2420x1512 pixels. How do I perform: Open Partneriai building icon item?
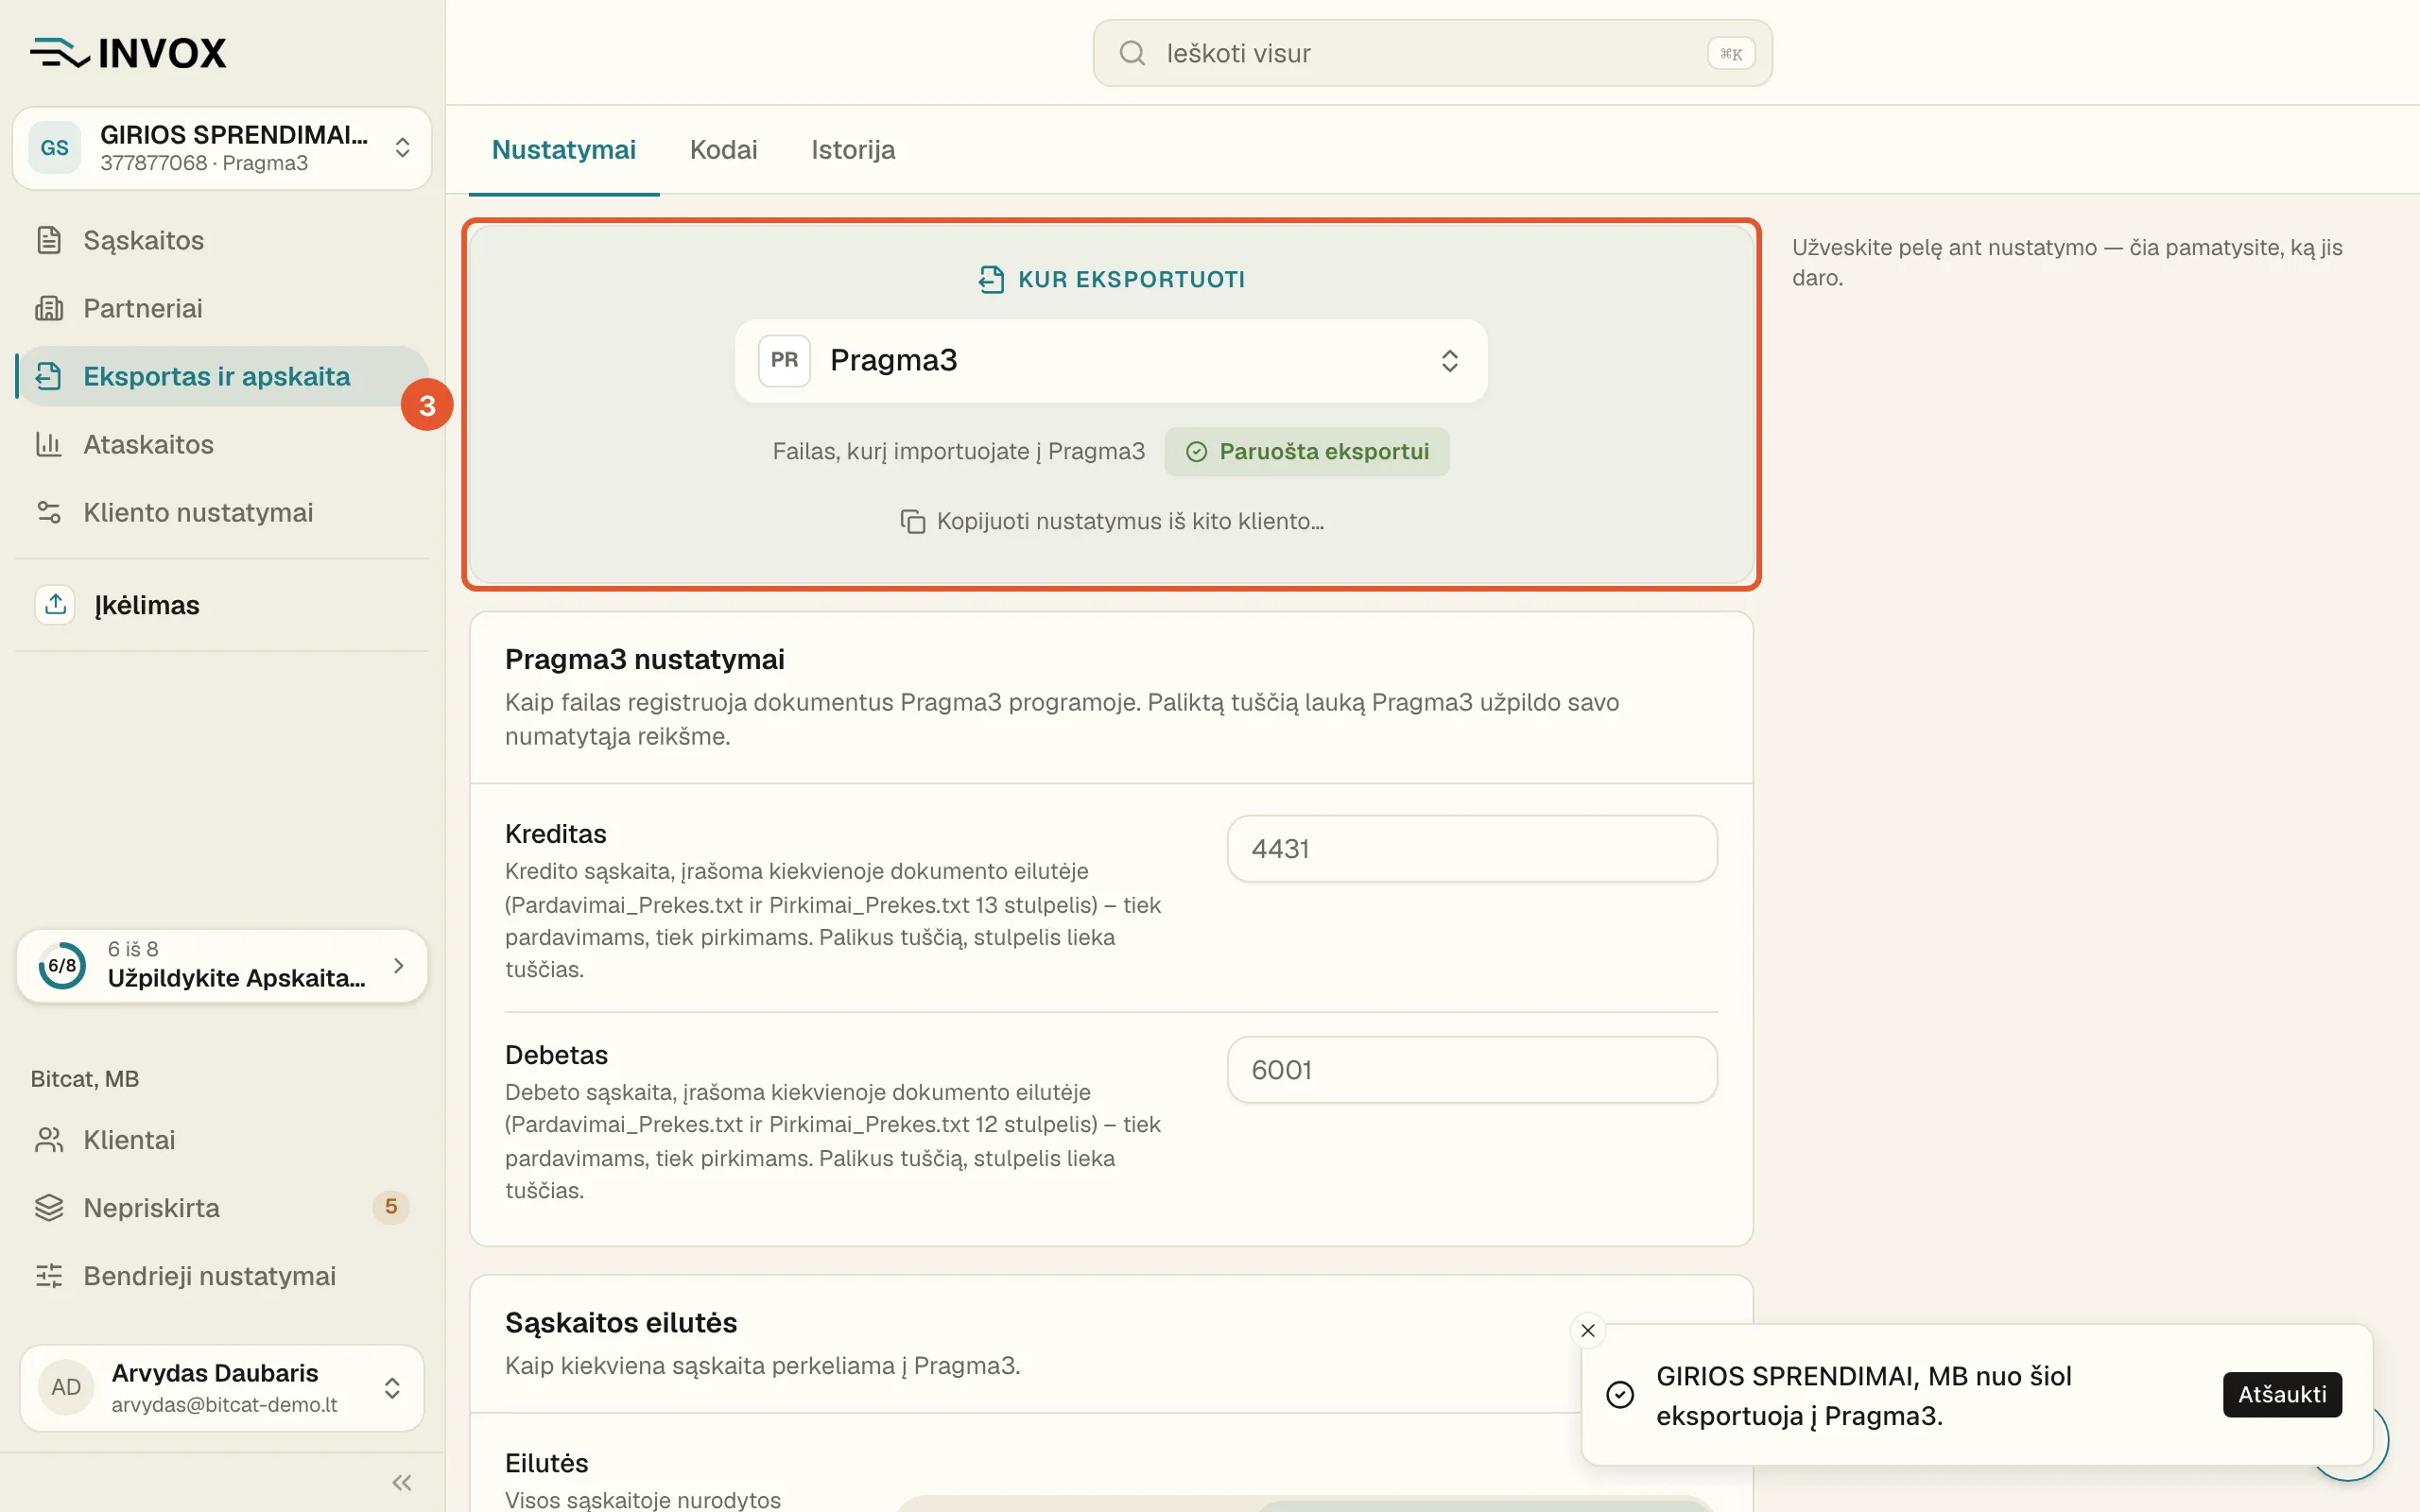[x=222, y=308]
